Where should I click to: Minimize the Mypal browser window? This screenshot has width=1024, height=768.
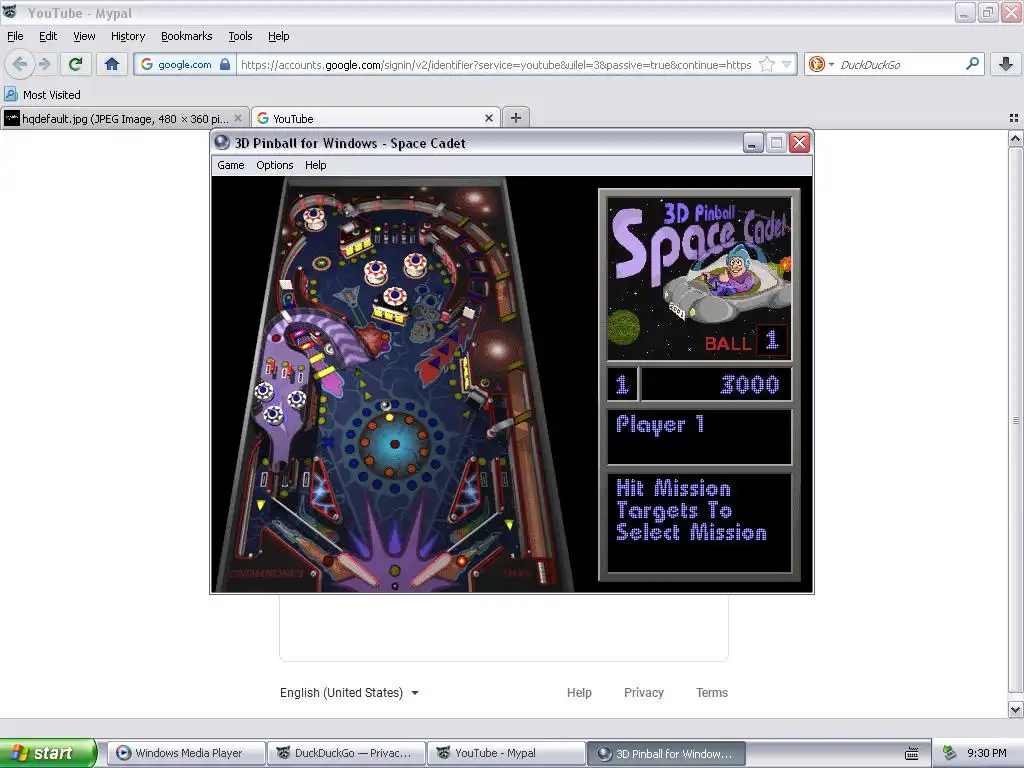point(965,12)
